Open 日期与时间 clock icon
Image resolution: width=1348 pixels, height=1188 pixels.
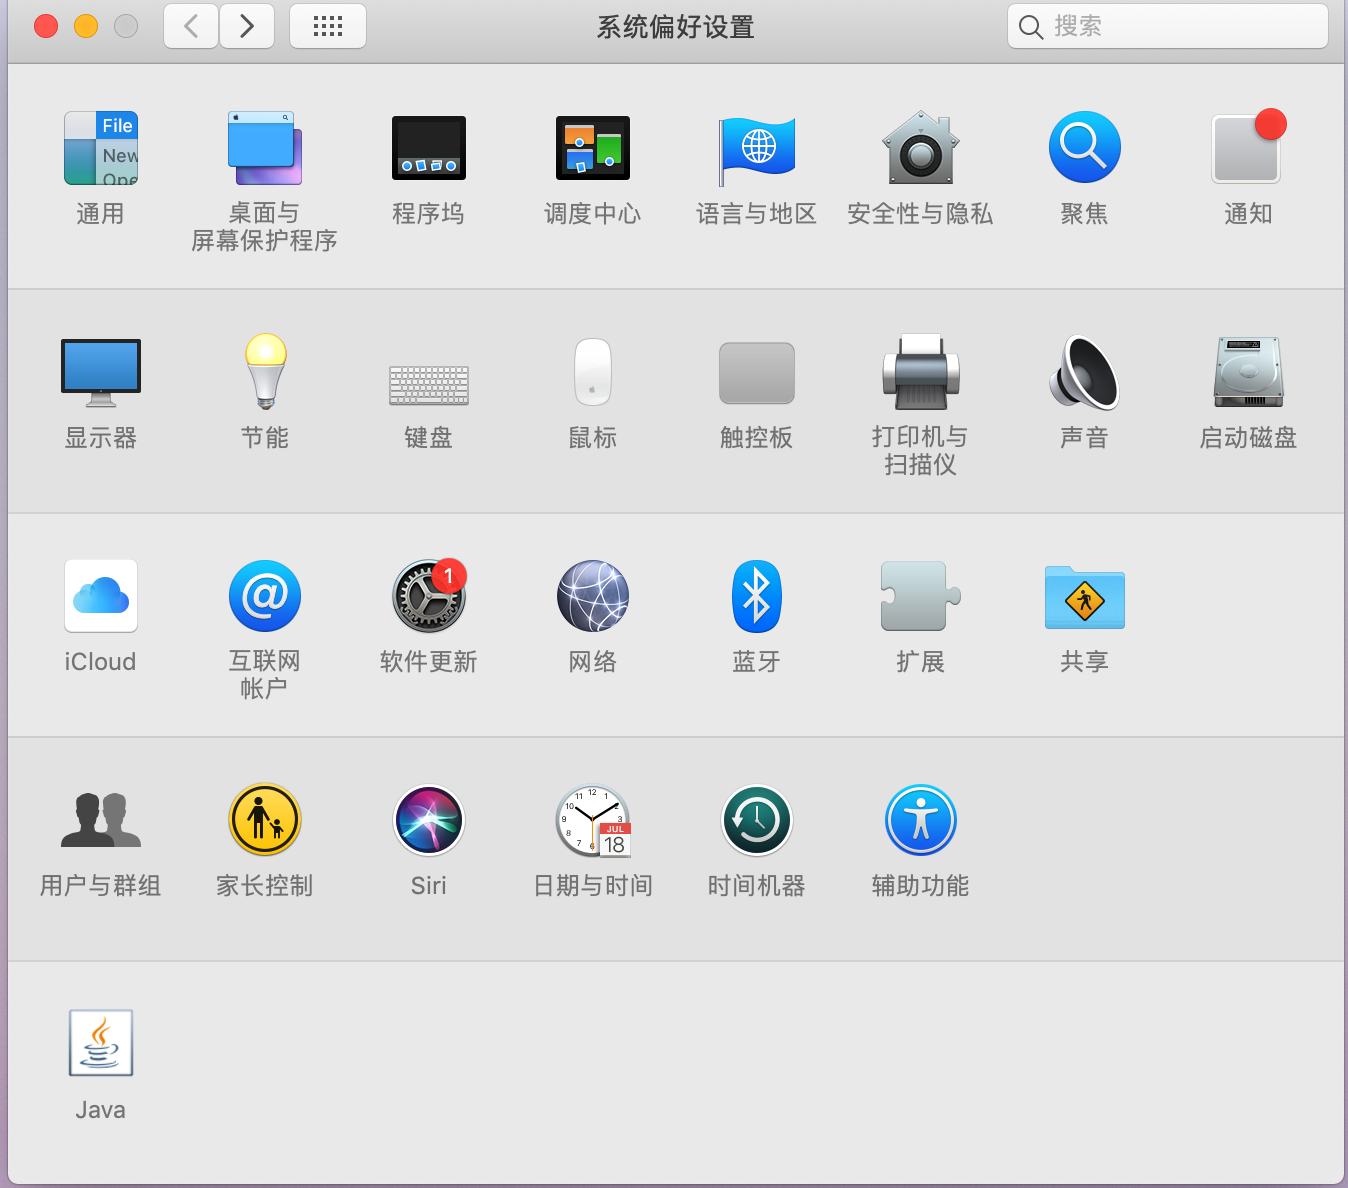(593, 821)
